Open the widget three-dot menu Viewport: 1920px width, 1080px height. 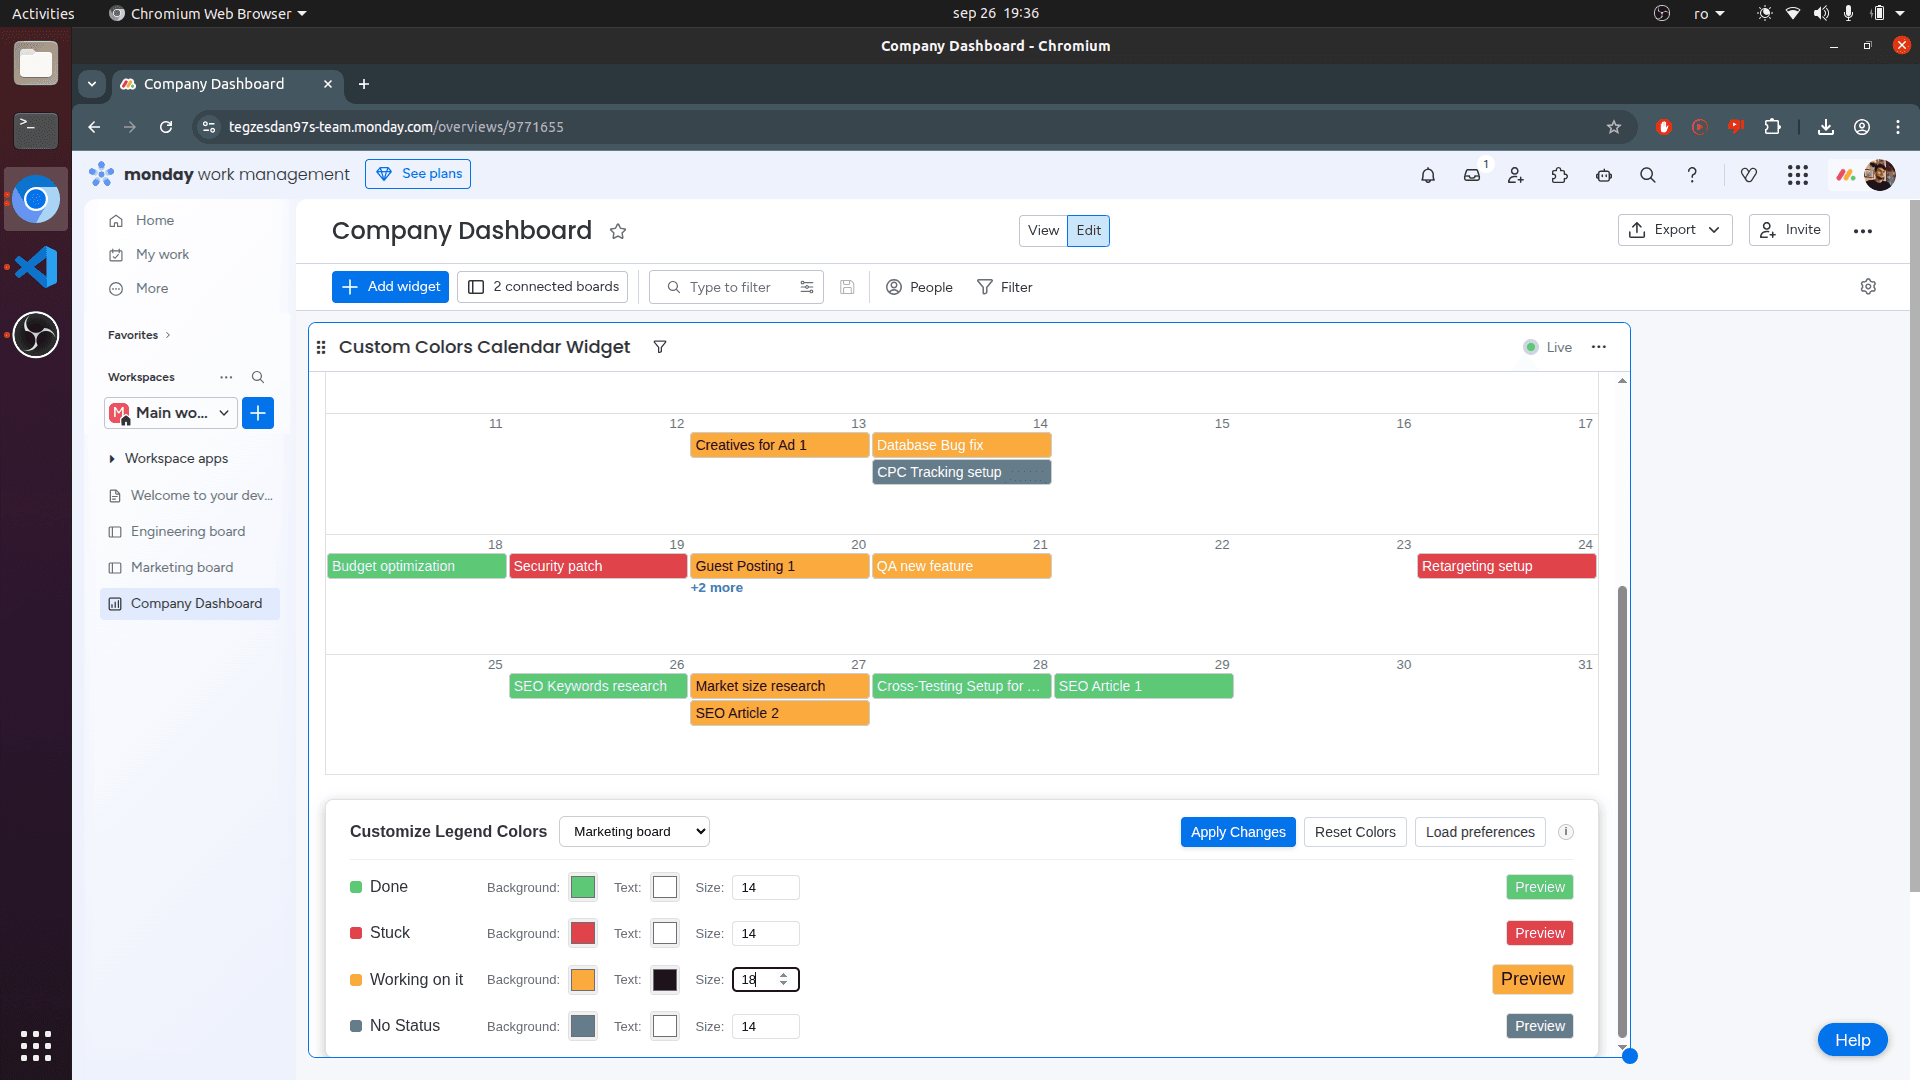1598,347
